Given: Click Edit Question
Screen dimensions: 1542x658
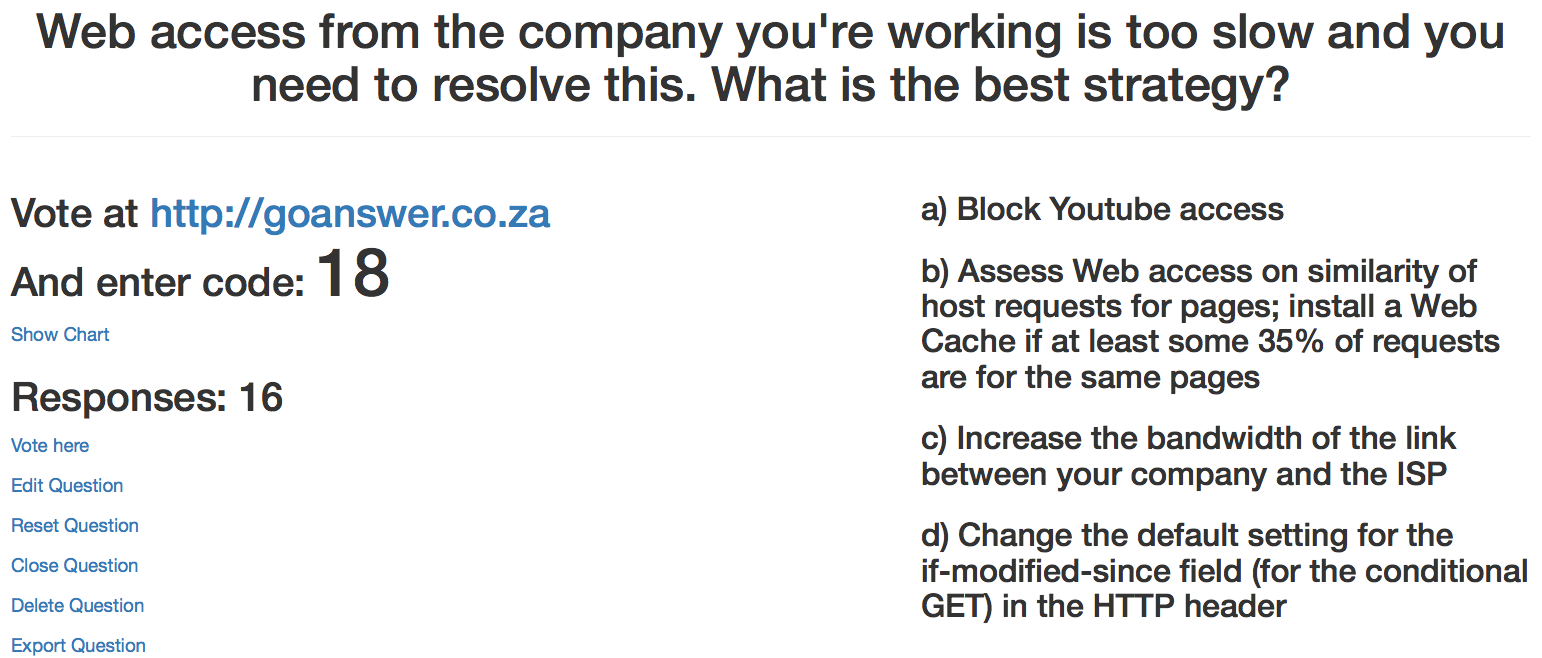Looking at the screenshot, I should [67, 485].
